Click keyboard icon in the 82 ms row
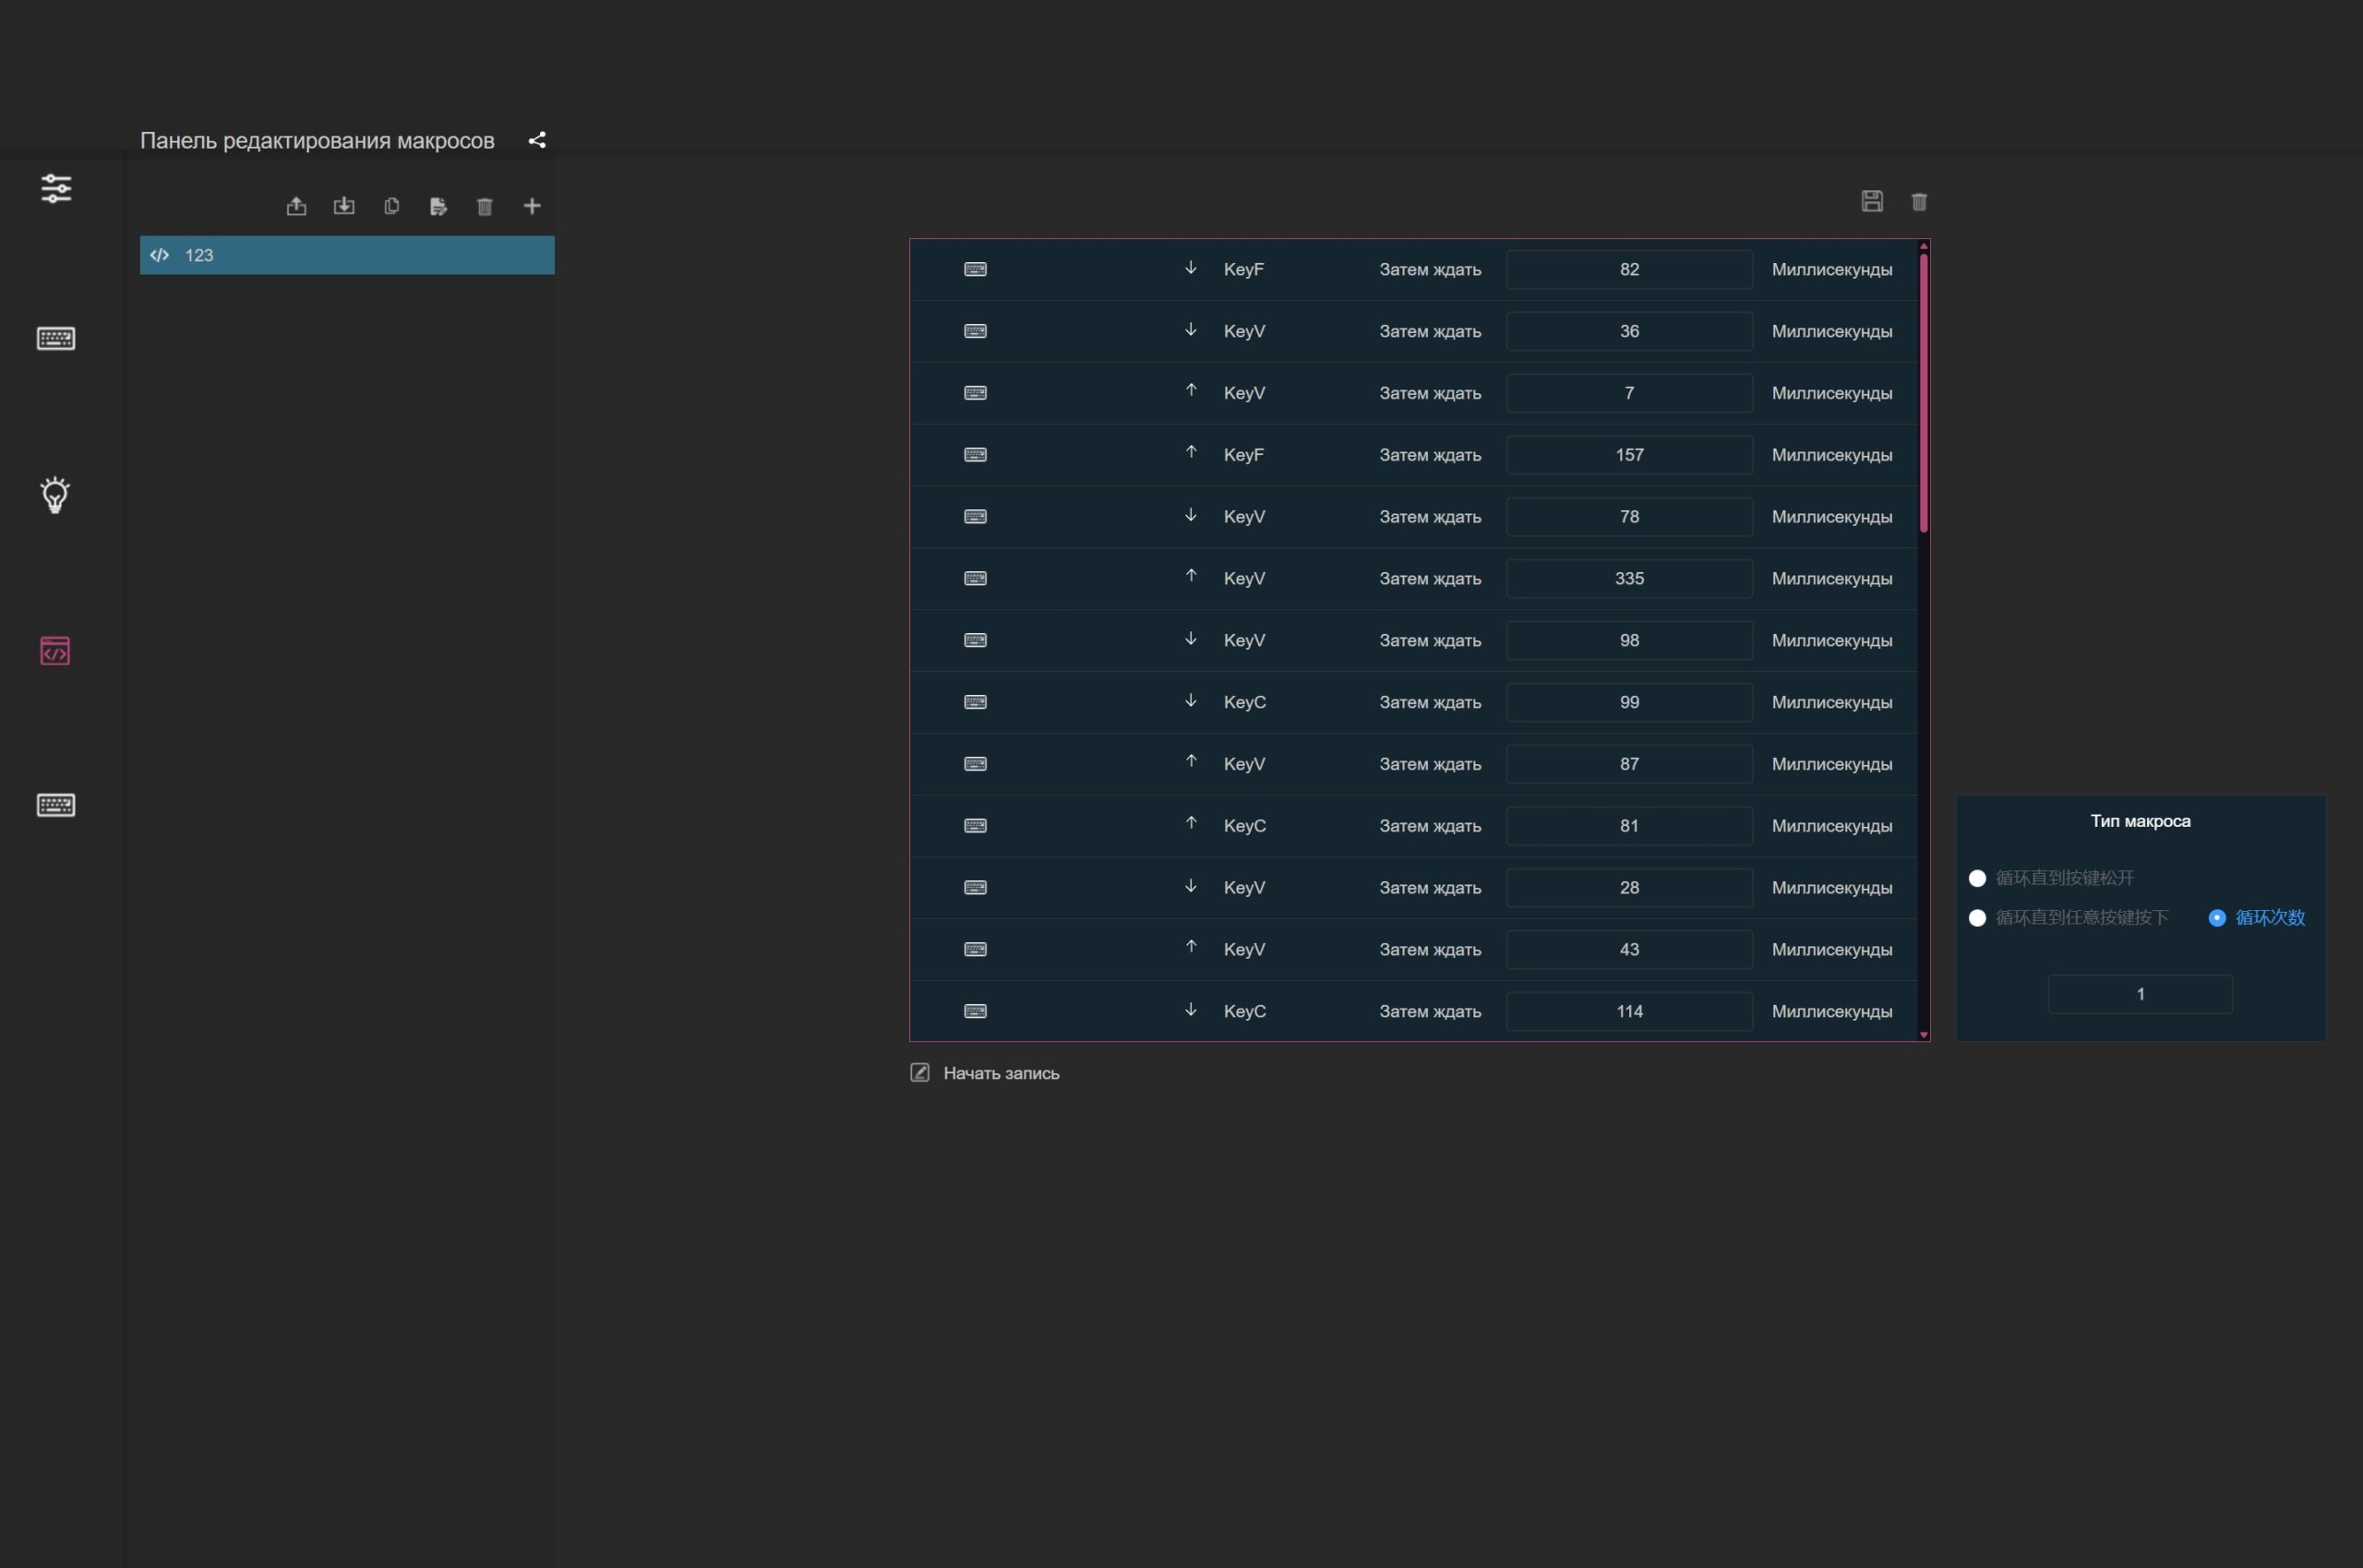 pyautogui.click(x=975, y=269)
